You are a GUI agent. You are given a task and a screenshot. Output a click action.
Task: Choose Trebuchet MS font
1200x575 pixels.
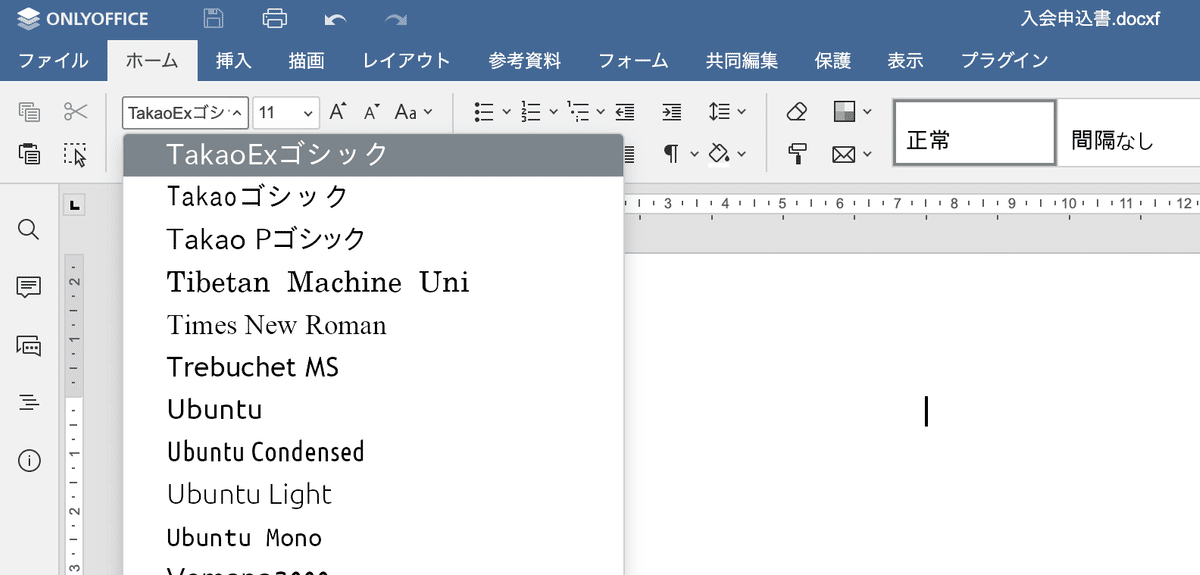point(373,367)
